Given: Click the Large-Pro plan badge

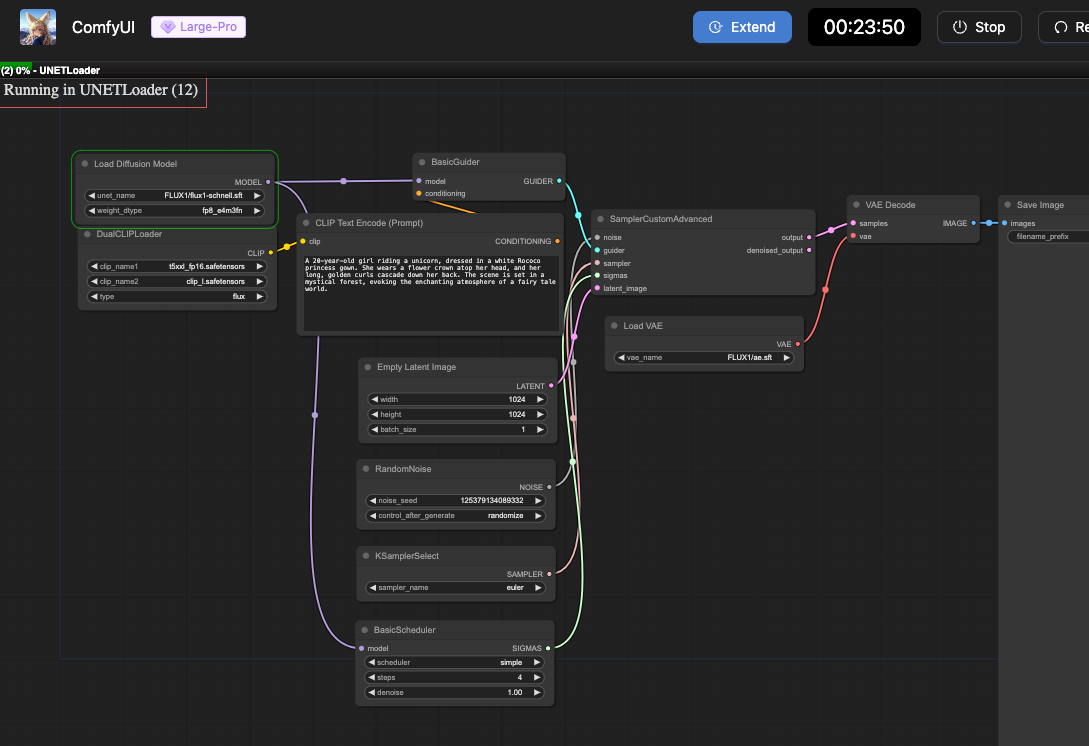Looking at the screenshot, I should pyautogui.click(x=198, y=27).
